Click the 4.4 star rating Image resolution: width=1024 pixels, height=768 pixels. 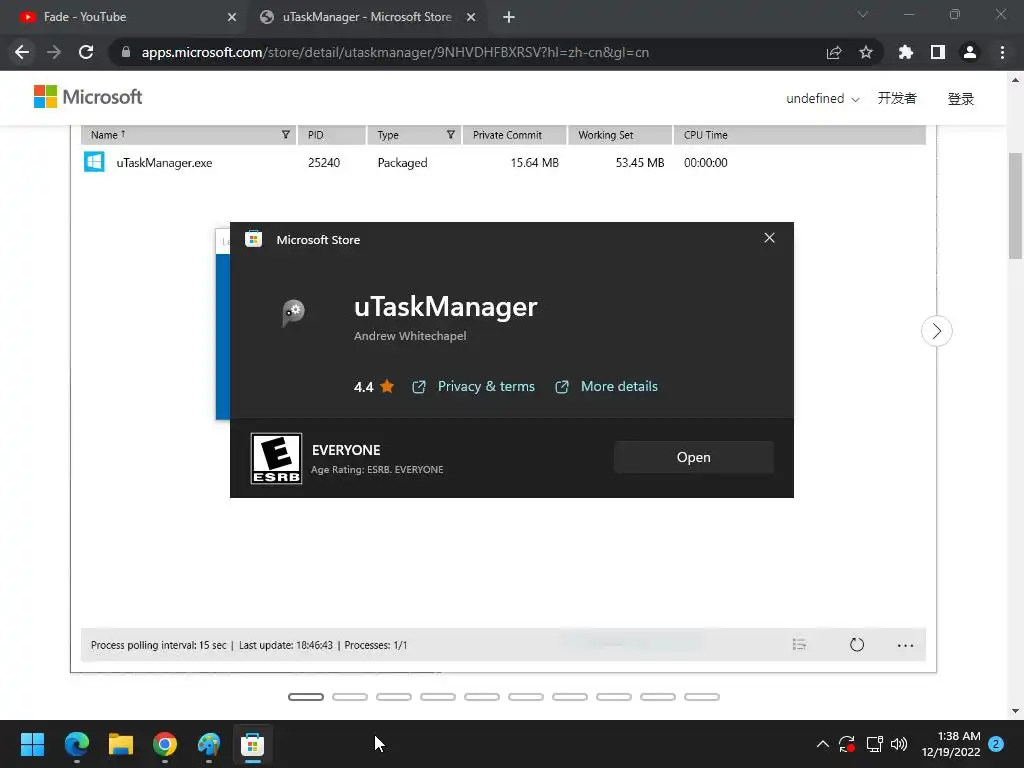tap(374, 387)
